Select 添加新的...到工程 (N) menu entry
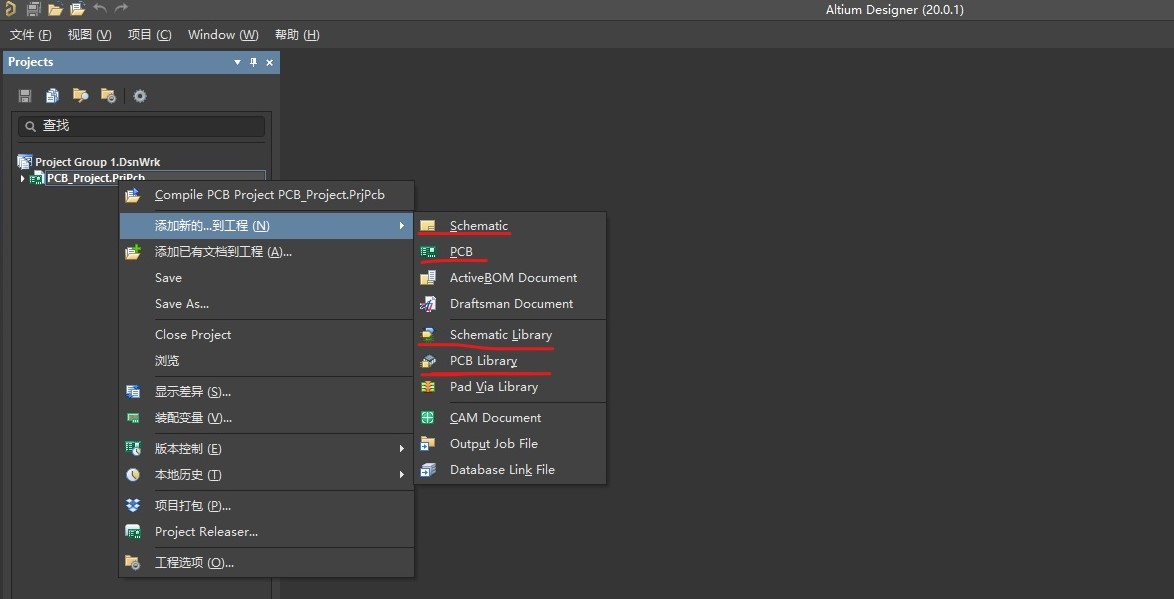The width and height of the screenshot is (1174, 599). (267, 225)
